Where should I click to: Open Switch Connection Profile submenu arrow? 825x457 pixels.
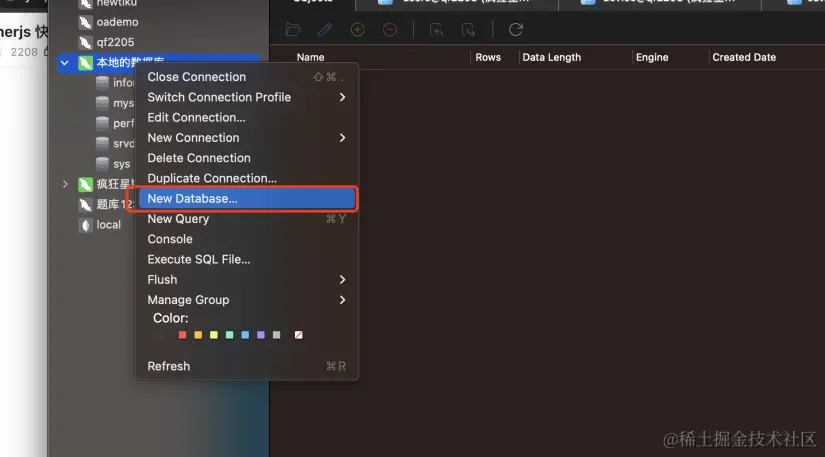(x=343, y=97)
